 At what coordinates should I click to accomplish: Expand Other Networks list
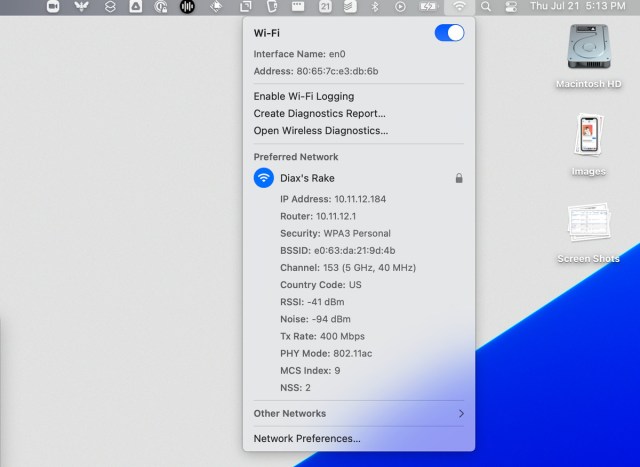[x=359, y=414]
